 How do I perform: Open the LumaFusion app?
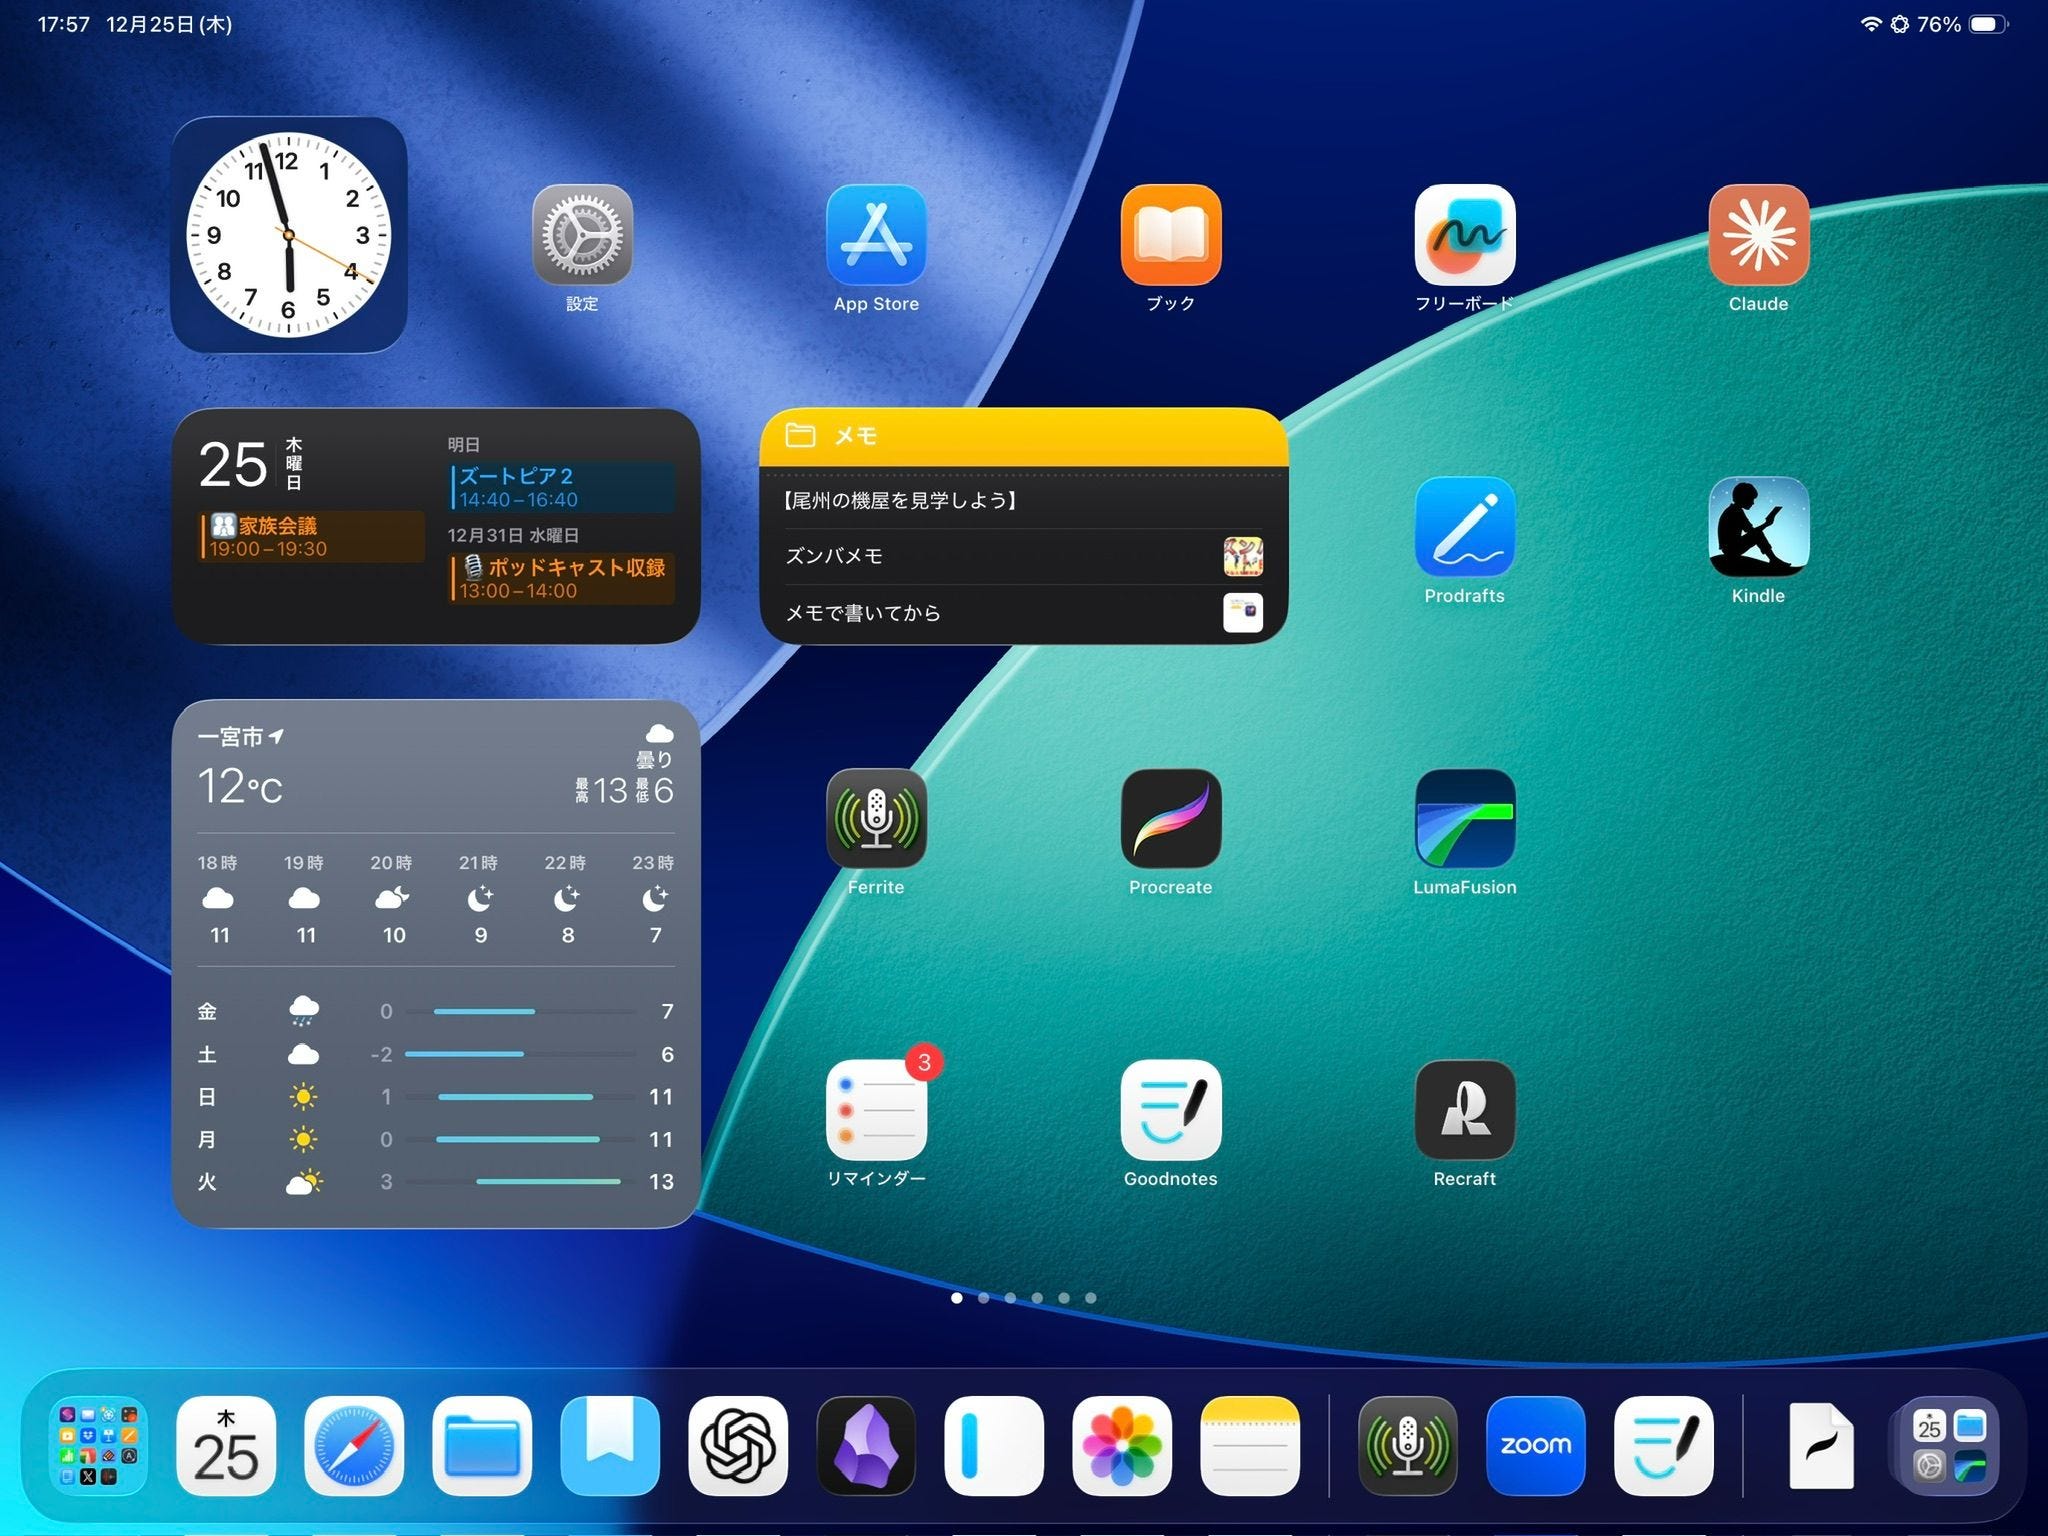(1464, 819)
